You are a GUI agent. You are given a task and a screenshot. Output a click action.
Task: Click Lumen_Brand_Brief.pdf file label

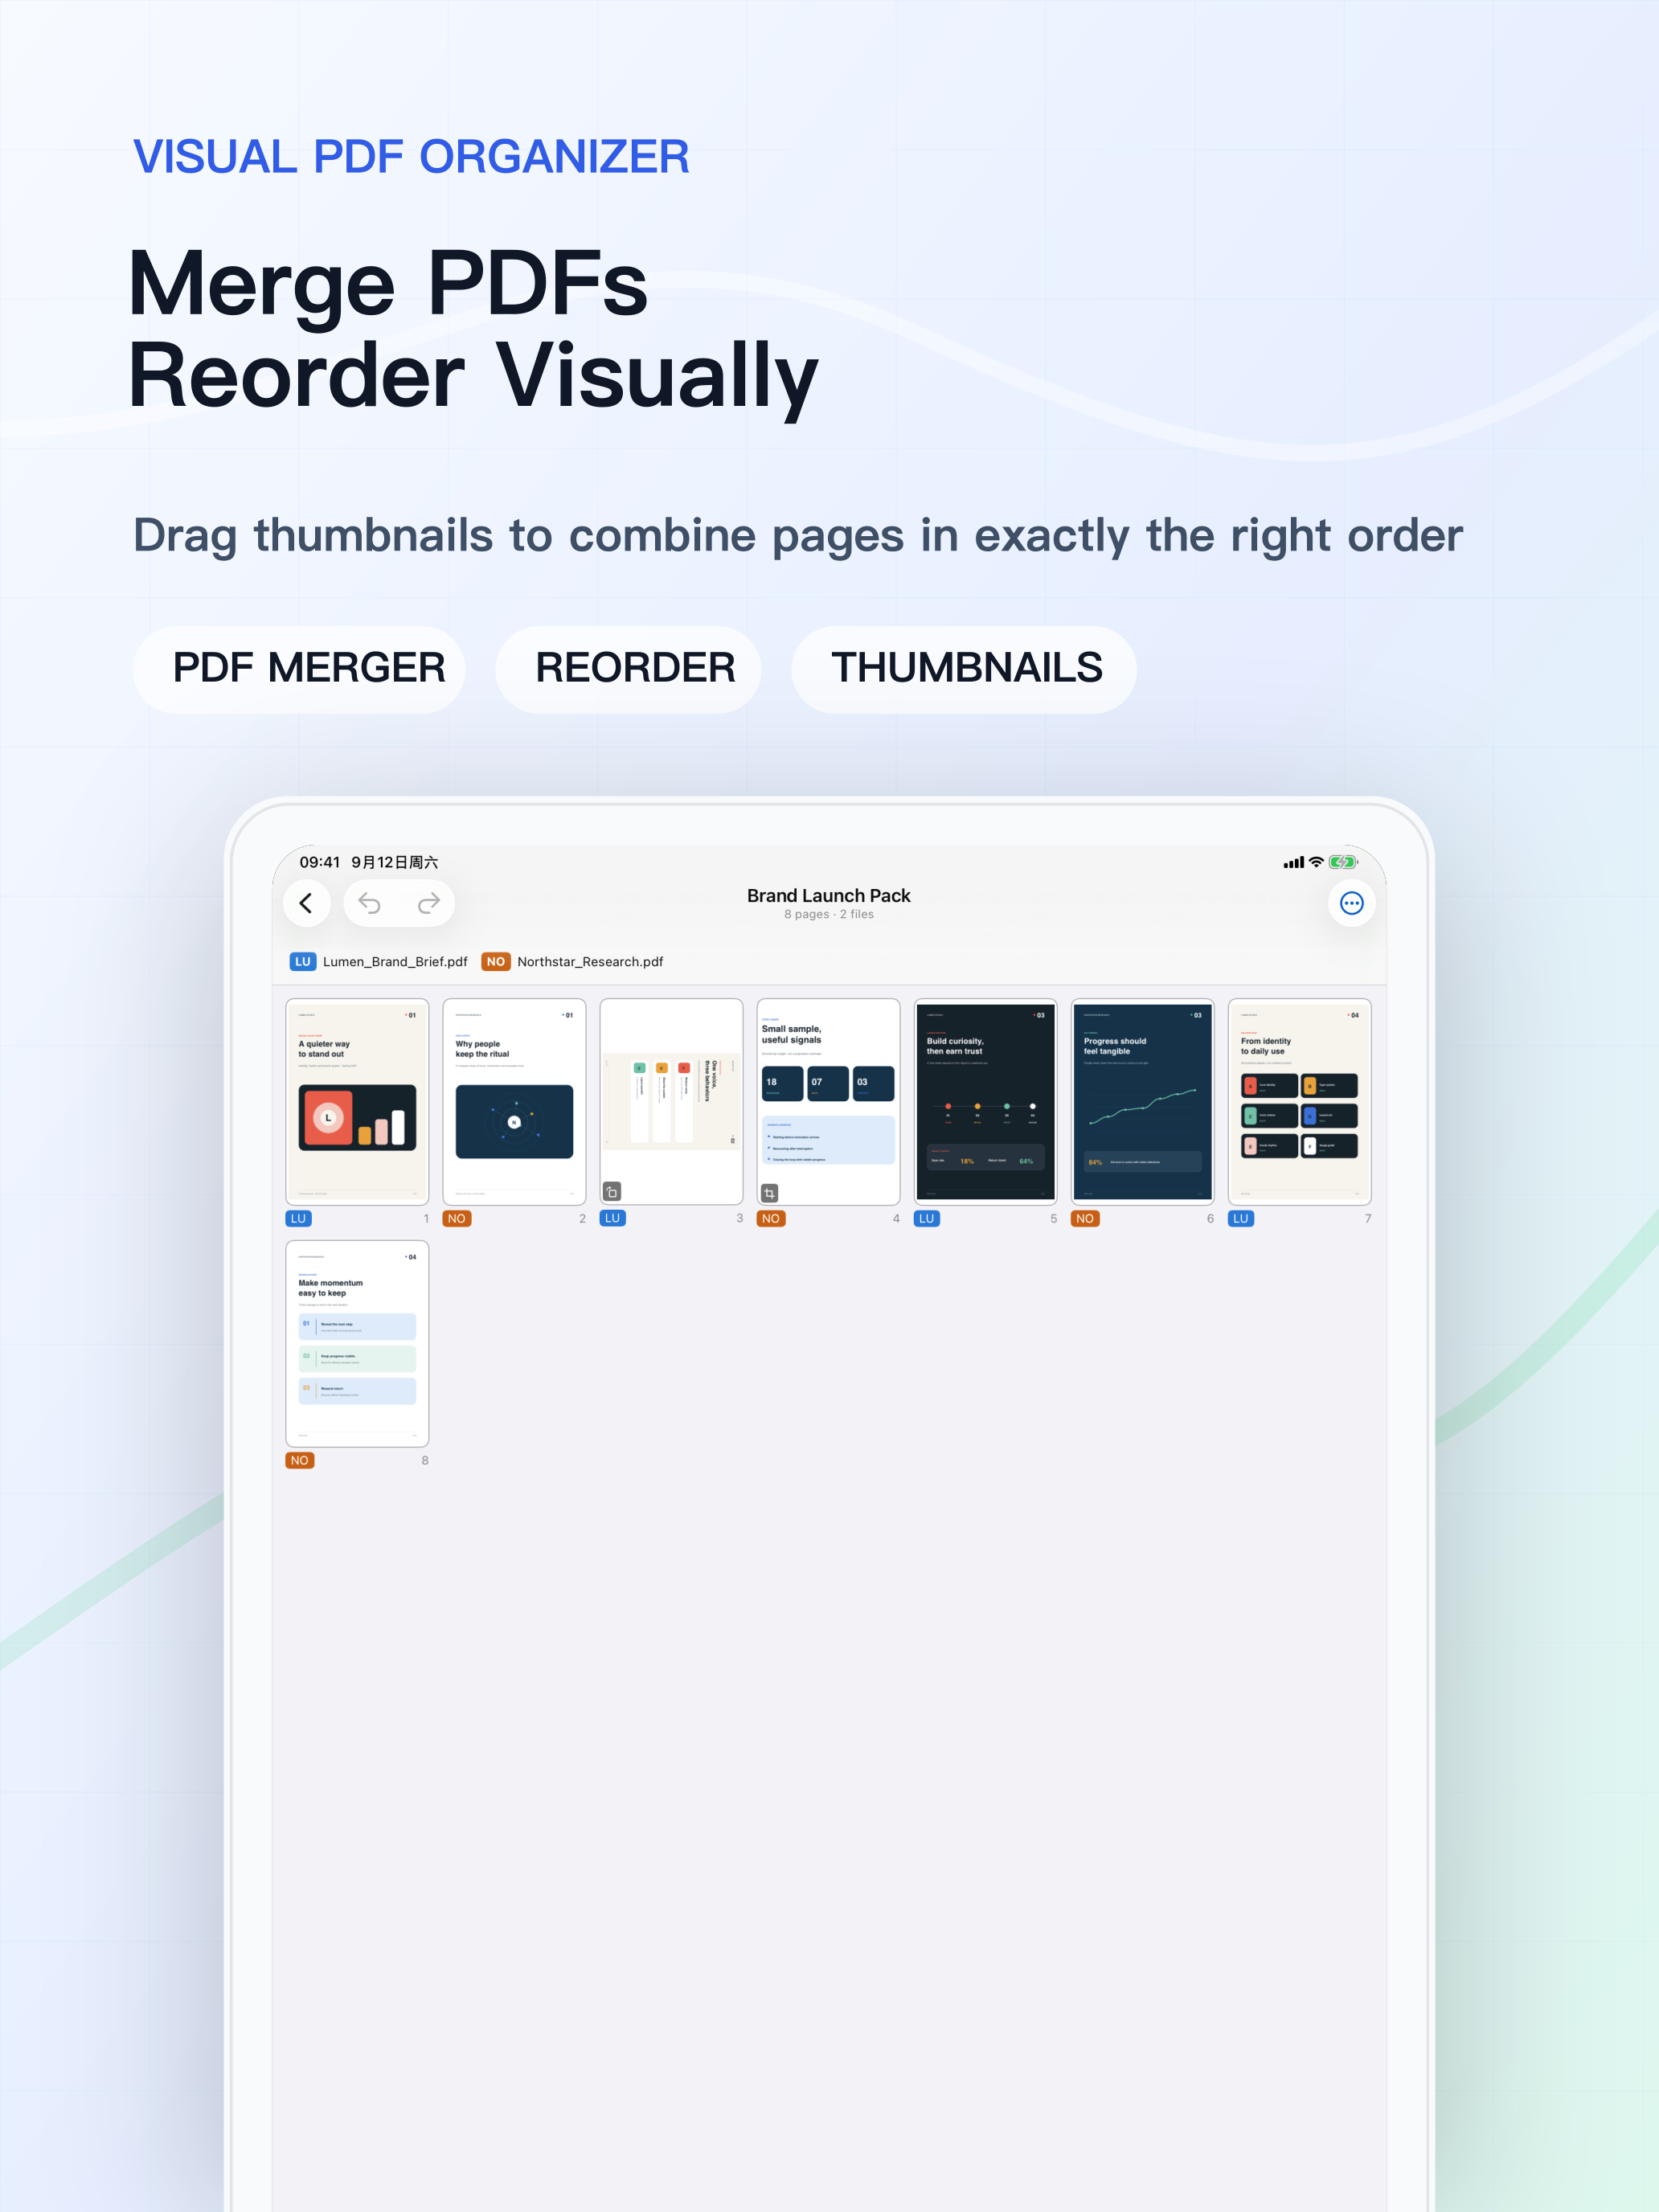pos(395,961)
